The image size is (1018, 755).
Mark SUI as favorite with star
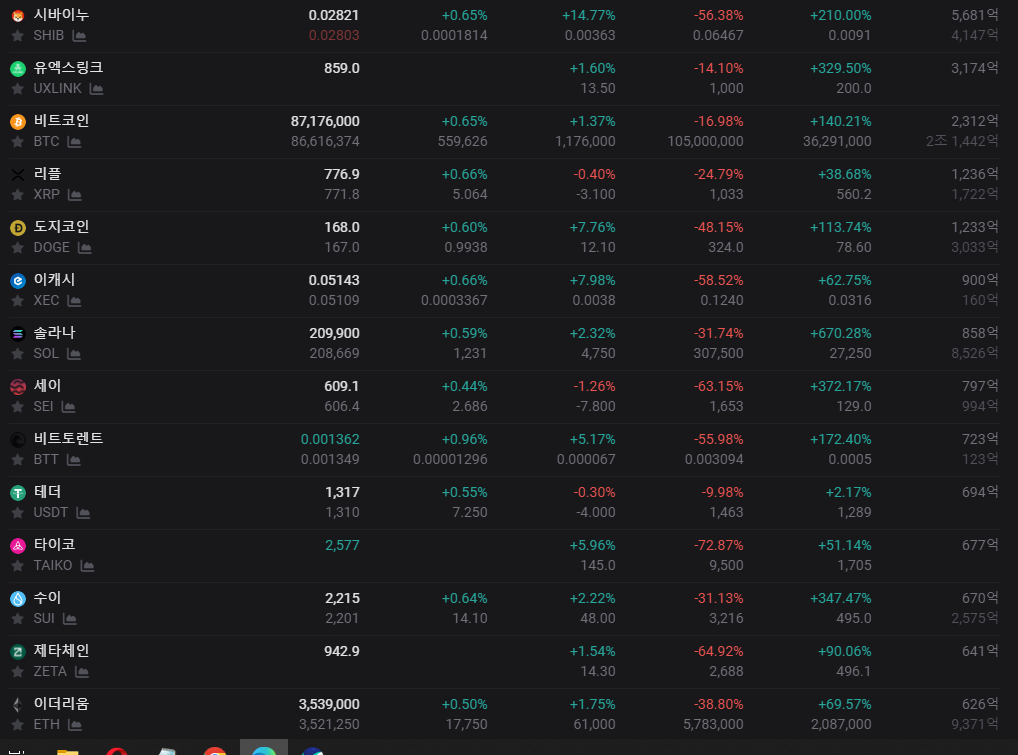(x=18, y=619)
